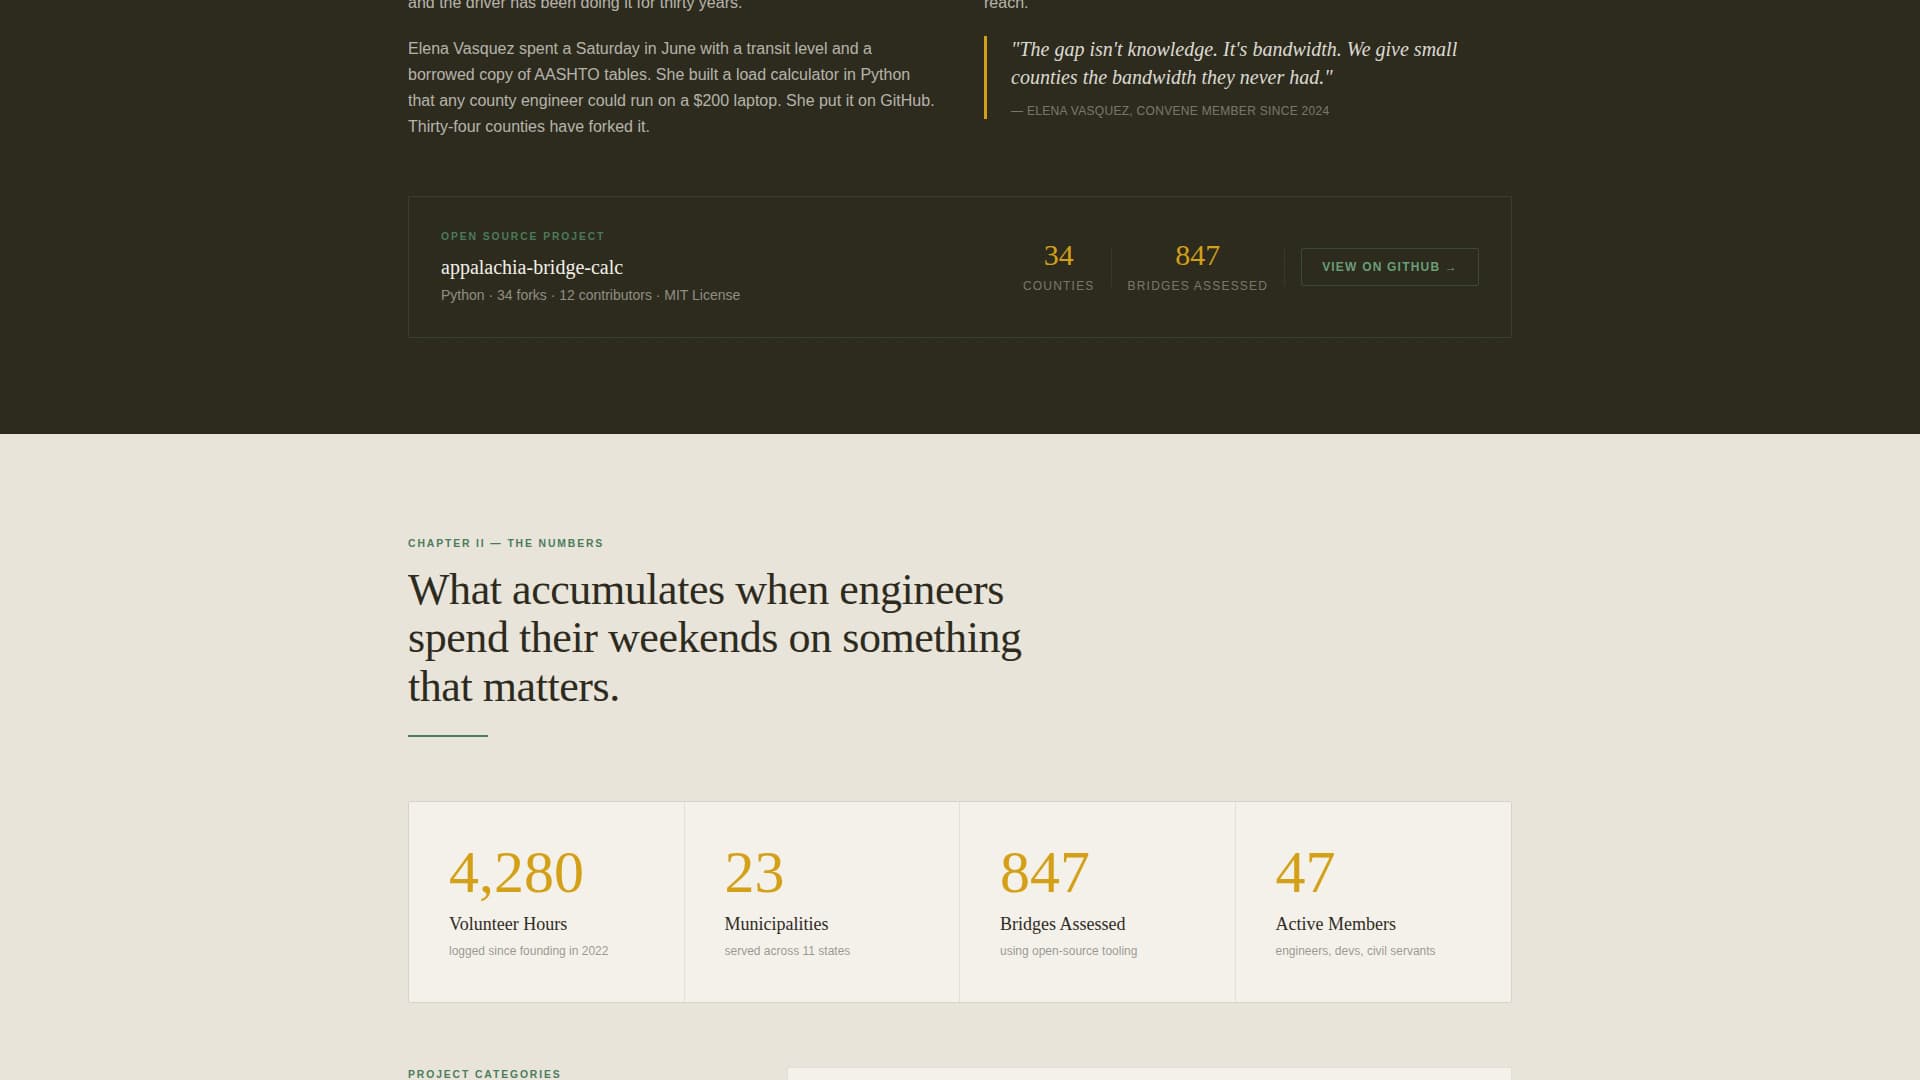Select the MIT License text
The image size is (1920, 1080).
coord(703,295)
